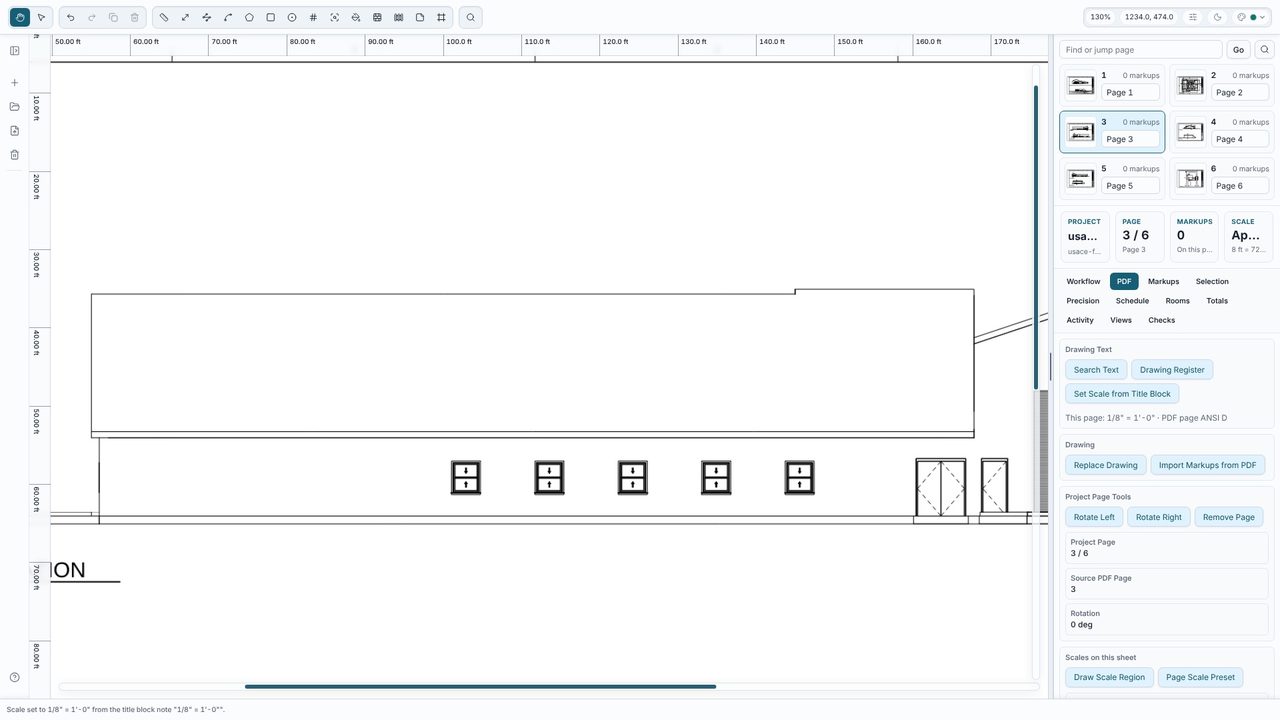
Task: Open the Checks tab
Action: pyautogui.click(x=1161, y=320)
